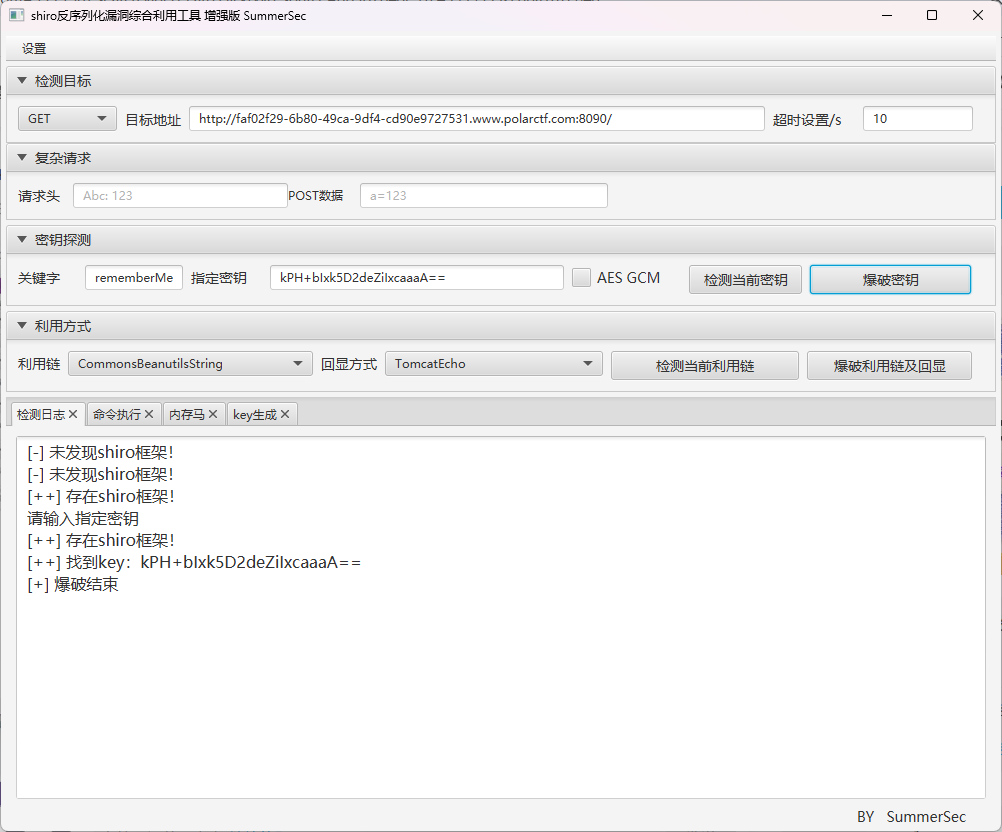Image resolution: width=1002 pixels, height=832 pixels.
Task: Enable the AES GCM checkbox
Action: coord(581,278)
